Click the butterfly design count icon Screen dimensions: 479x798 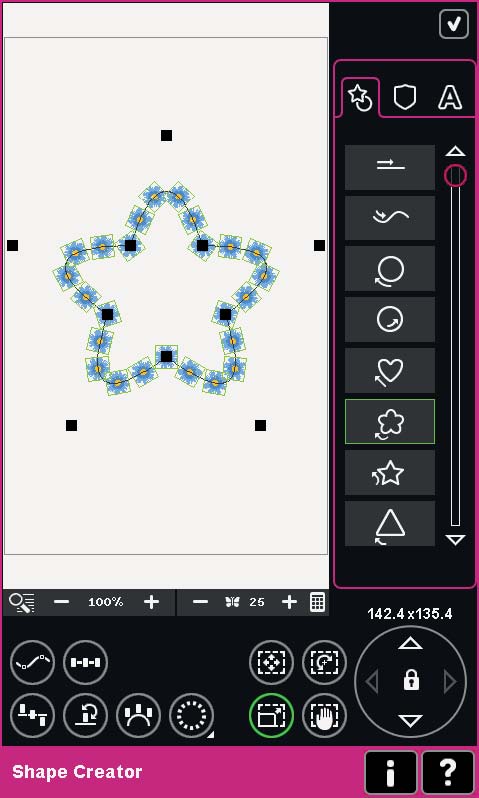point(232,602)
